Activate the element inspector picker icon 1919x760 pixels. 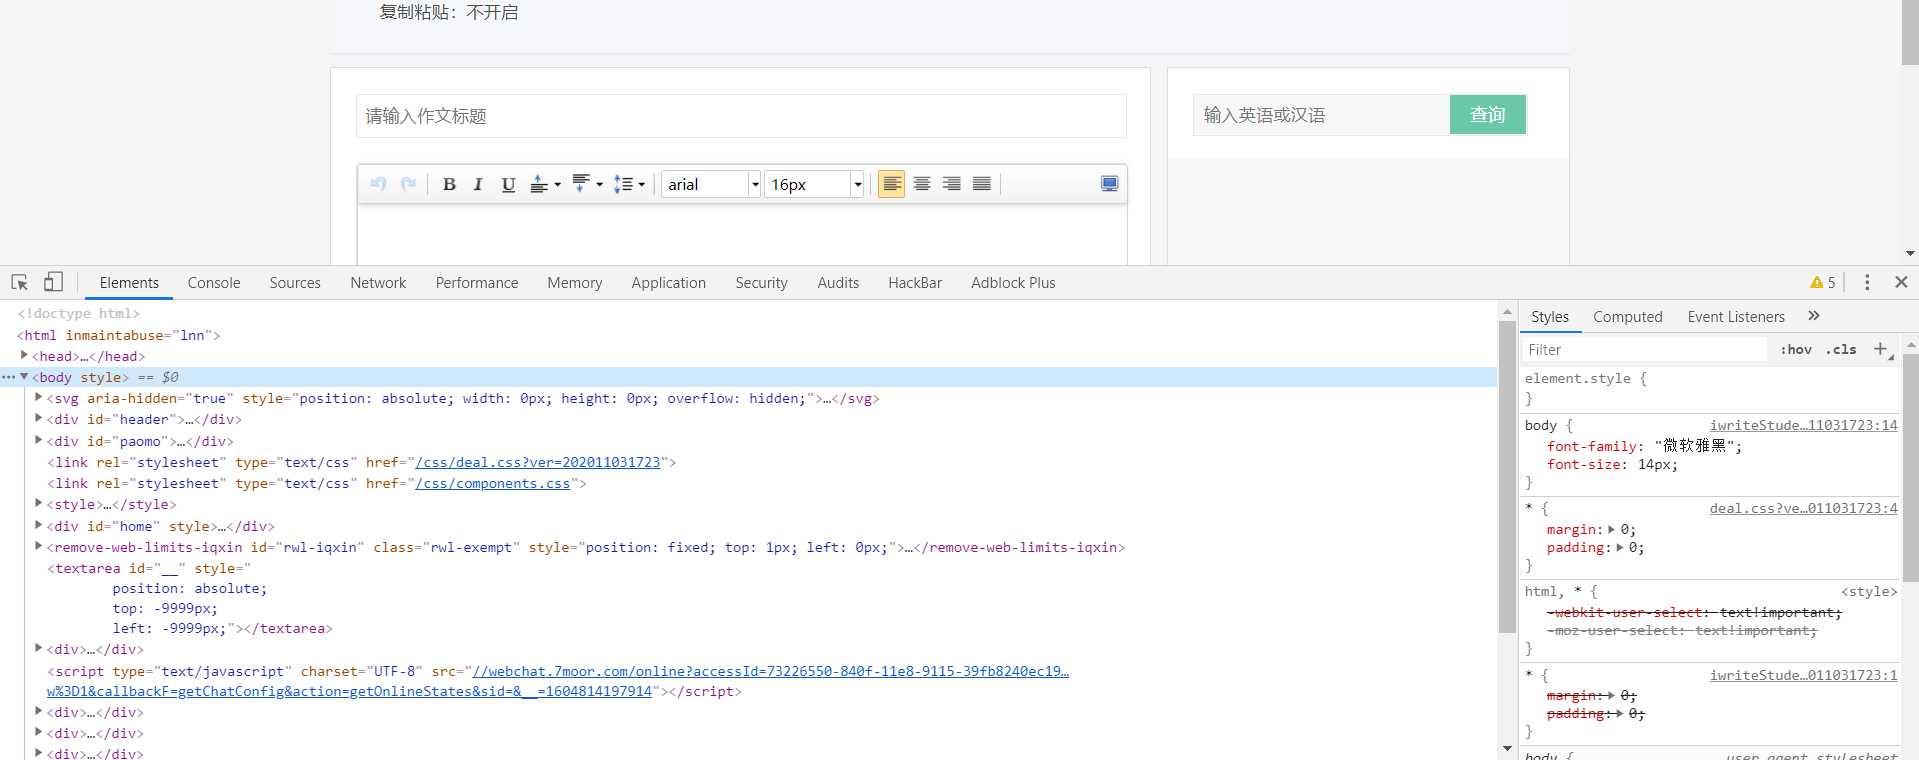pos(19,283)
